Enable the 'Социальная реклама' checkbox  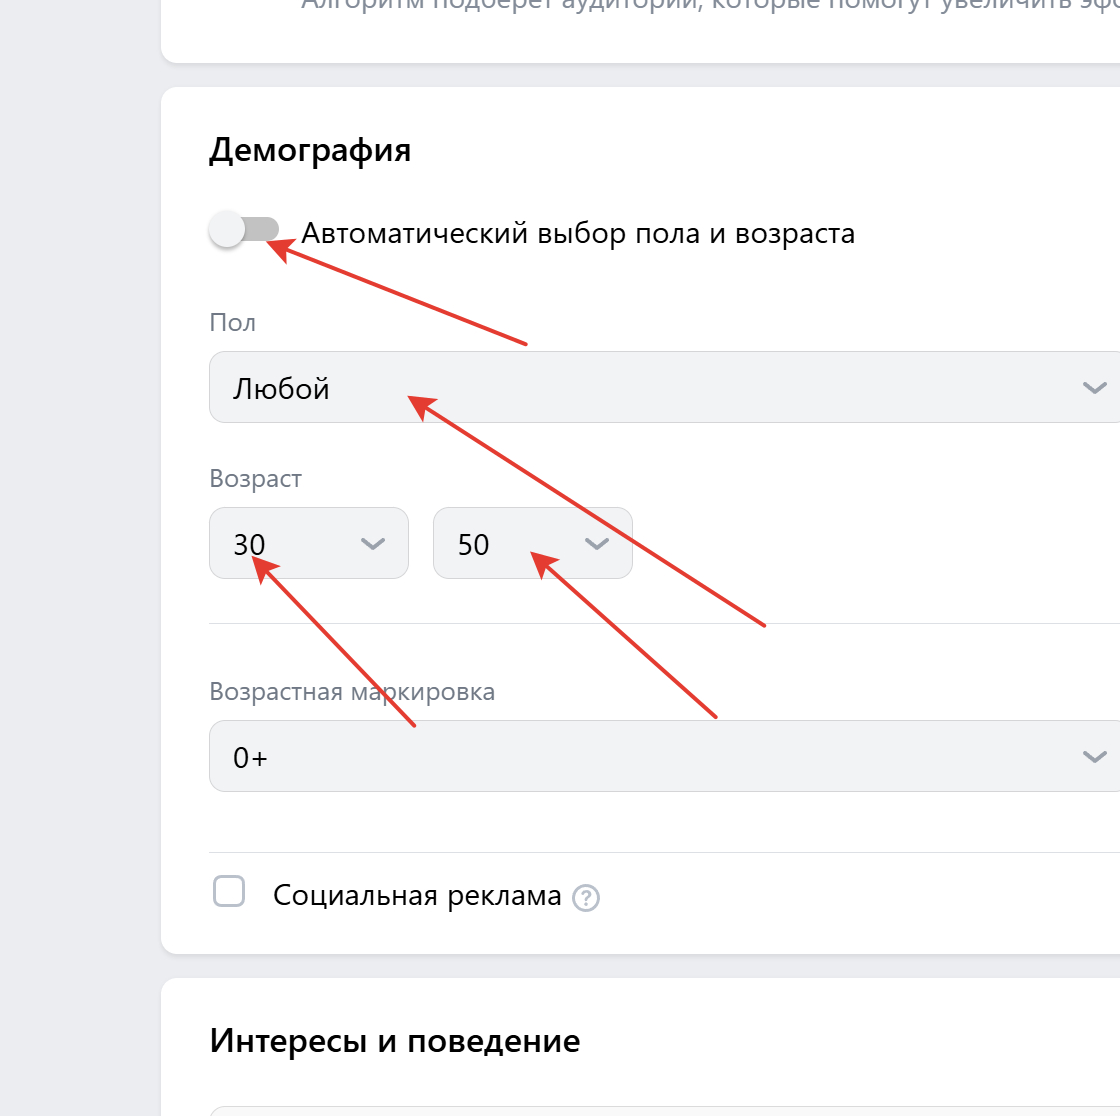coord(229,891)
